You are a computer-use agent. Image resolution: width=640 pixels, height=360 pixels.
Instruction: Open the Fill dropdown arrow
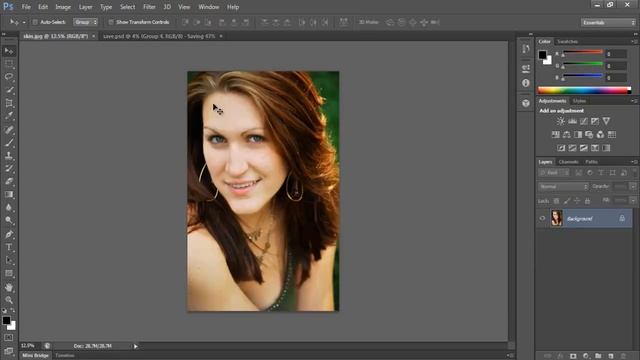[633, 200]
